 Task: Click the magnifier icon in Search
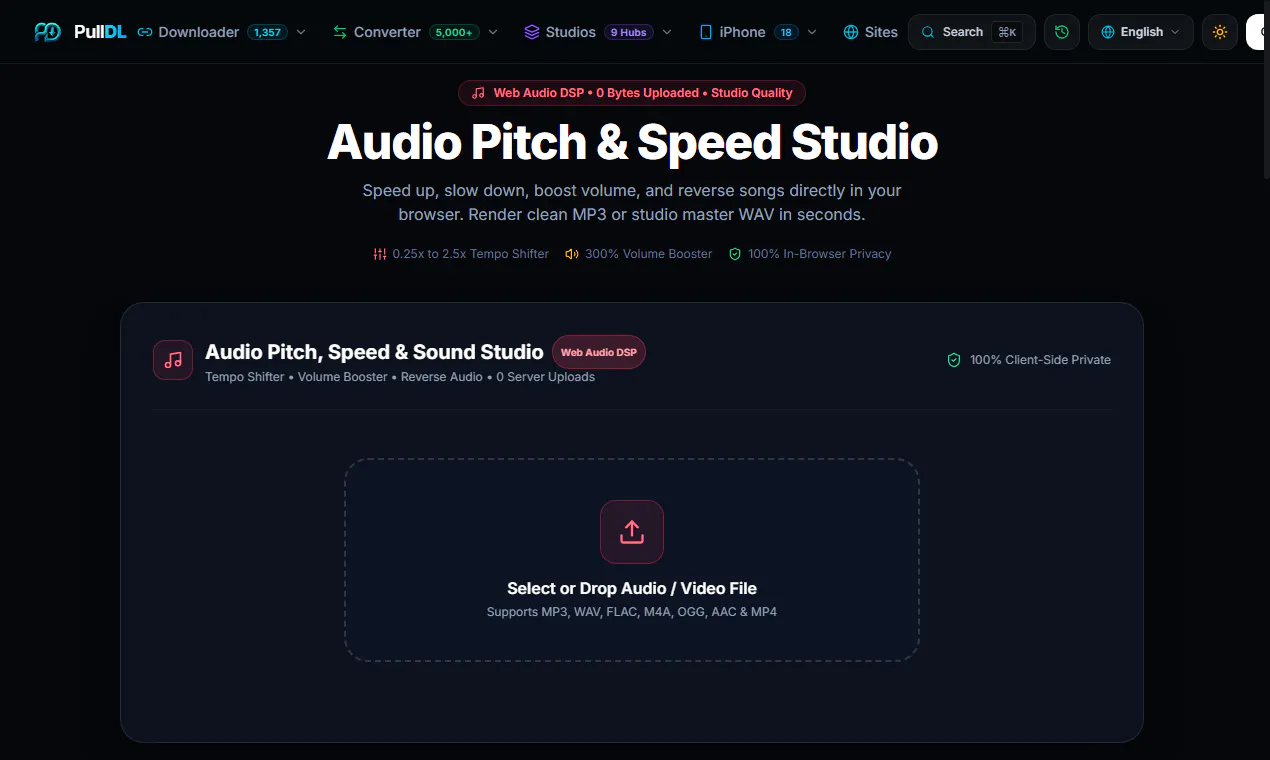coord(928,32)
